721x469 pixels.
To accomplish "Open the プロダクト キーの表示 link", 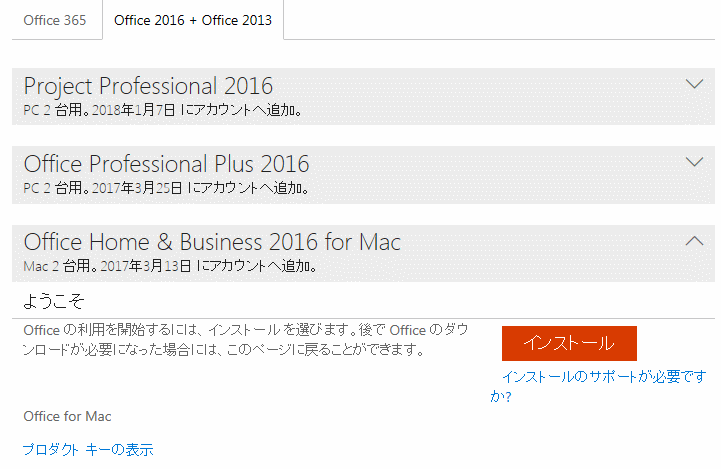I will tap(88, 449).
